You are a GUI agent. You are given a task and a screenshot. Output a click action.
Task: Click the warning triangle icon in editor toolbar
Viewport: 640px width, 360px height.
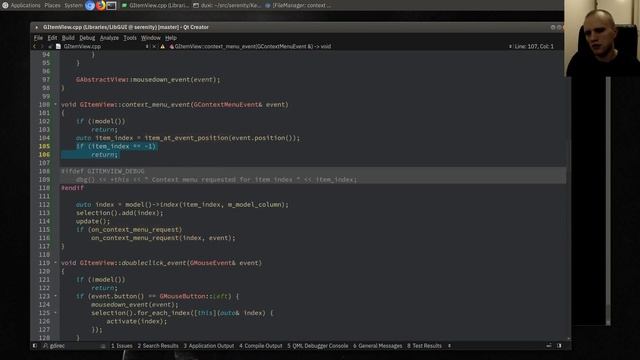(162, 47)
